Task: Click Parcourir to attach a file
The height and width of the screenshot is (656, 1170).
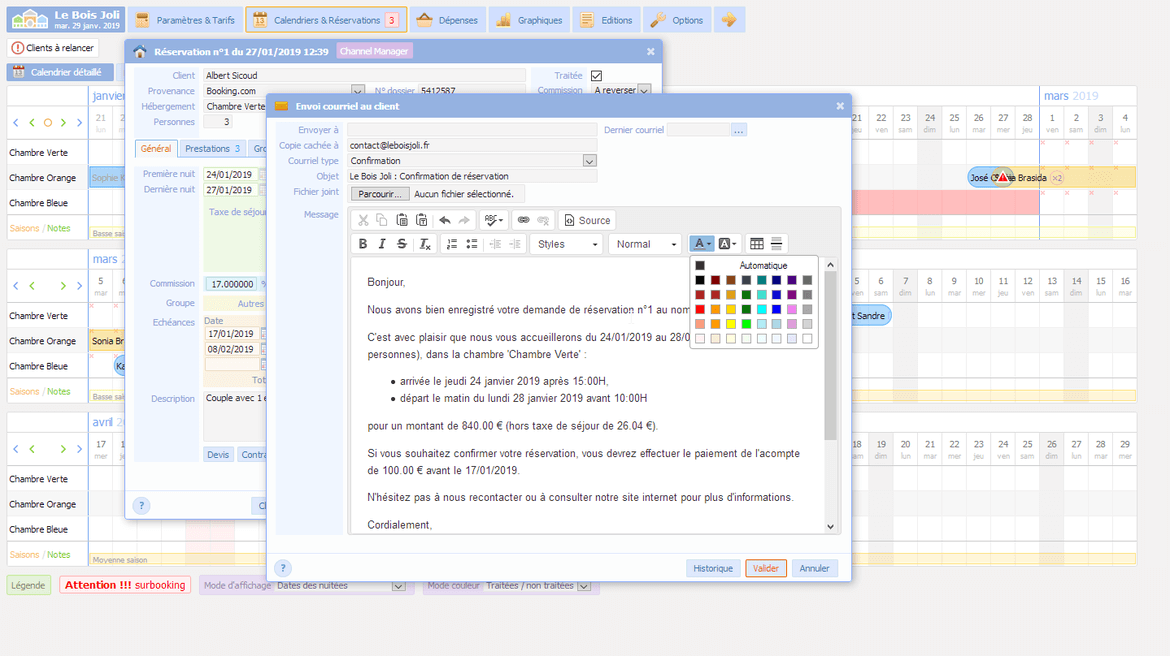Action: 380,194
